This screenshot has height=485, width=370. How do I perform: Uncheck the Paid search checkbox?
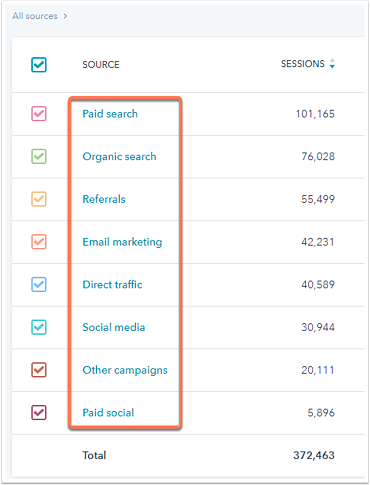39,114
